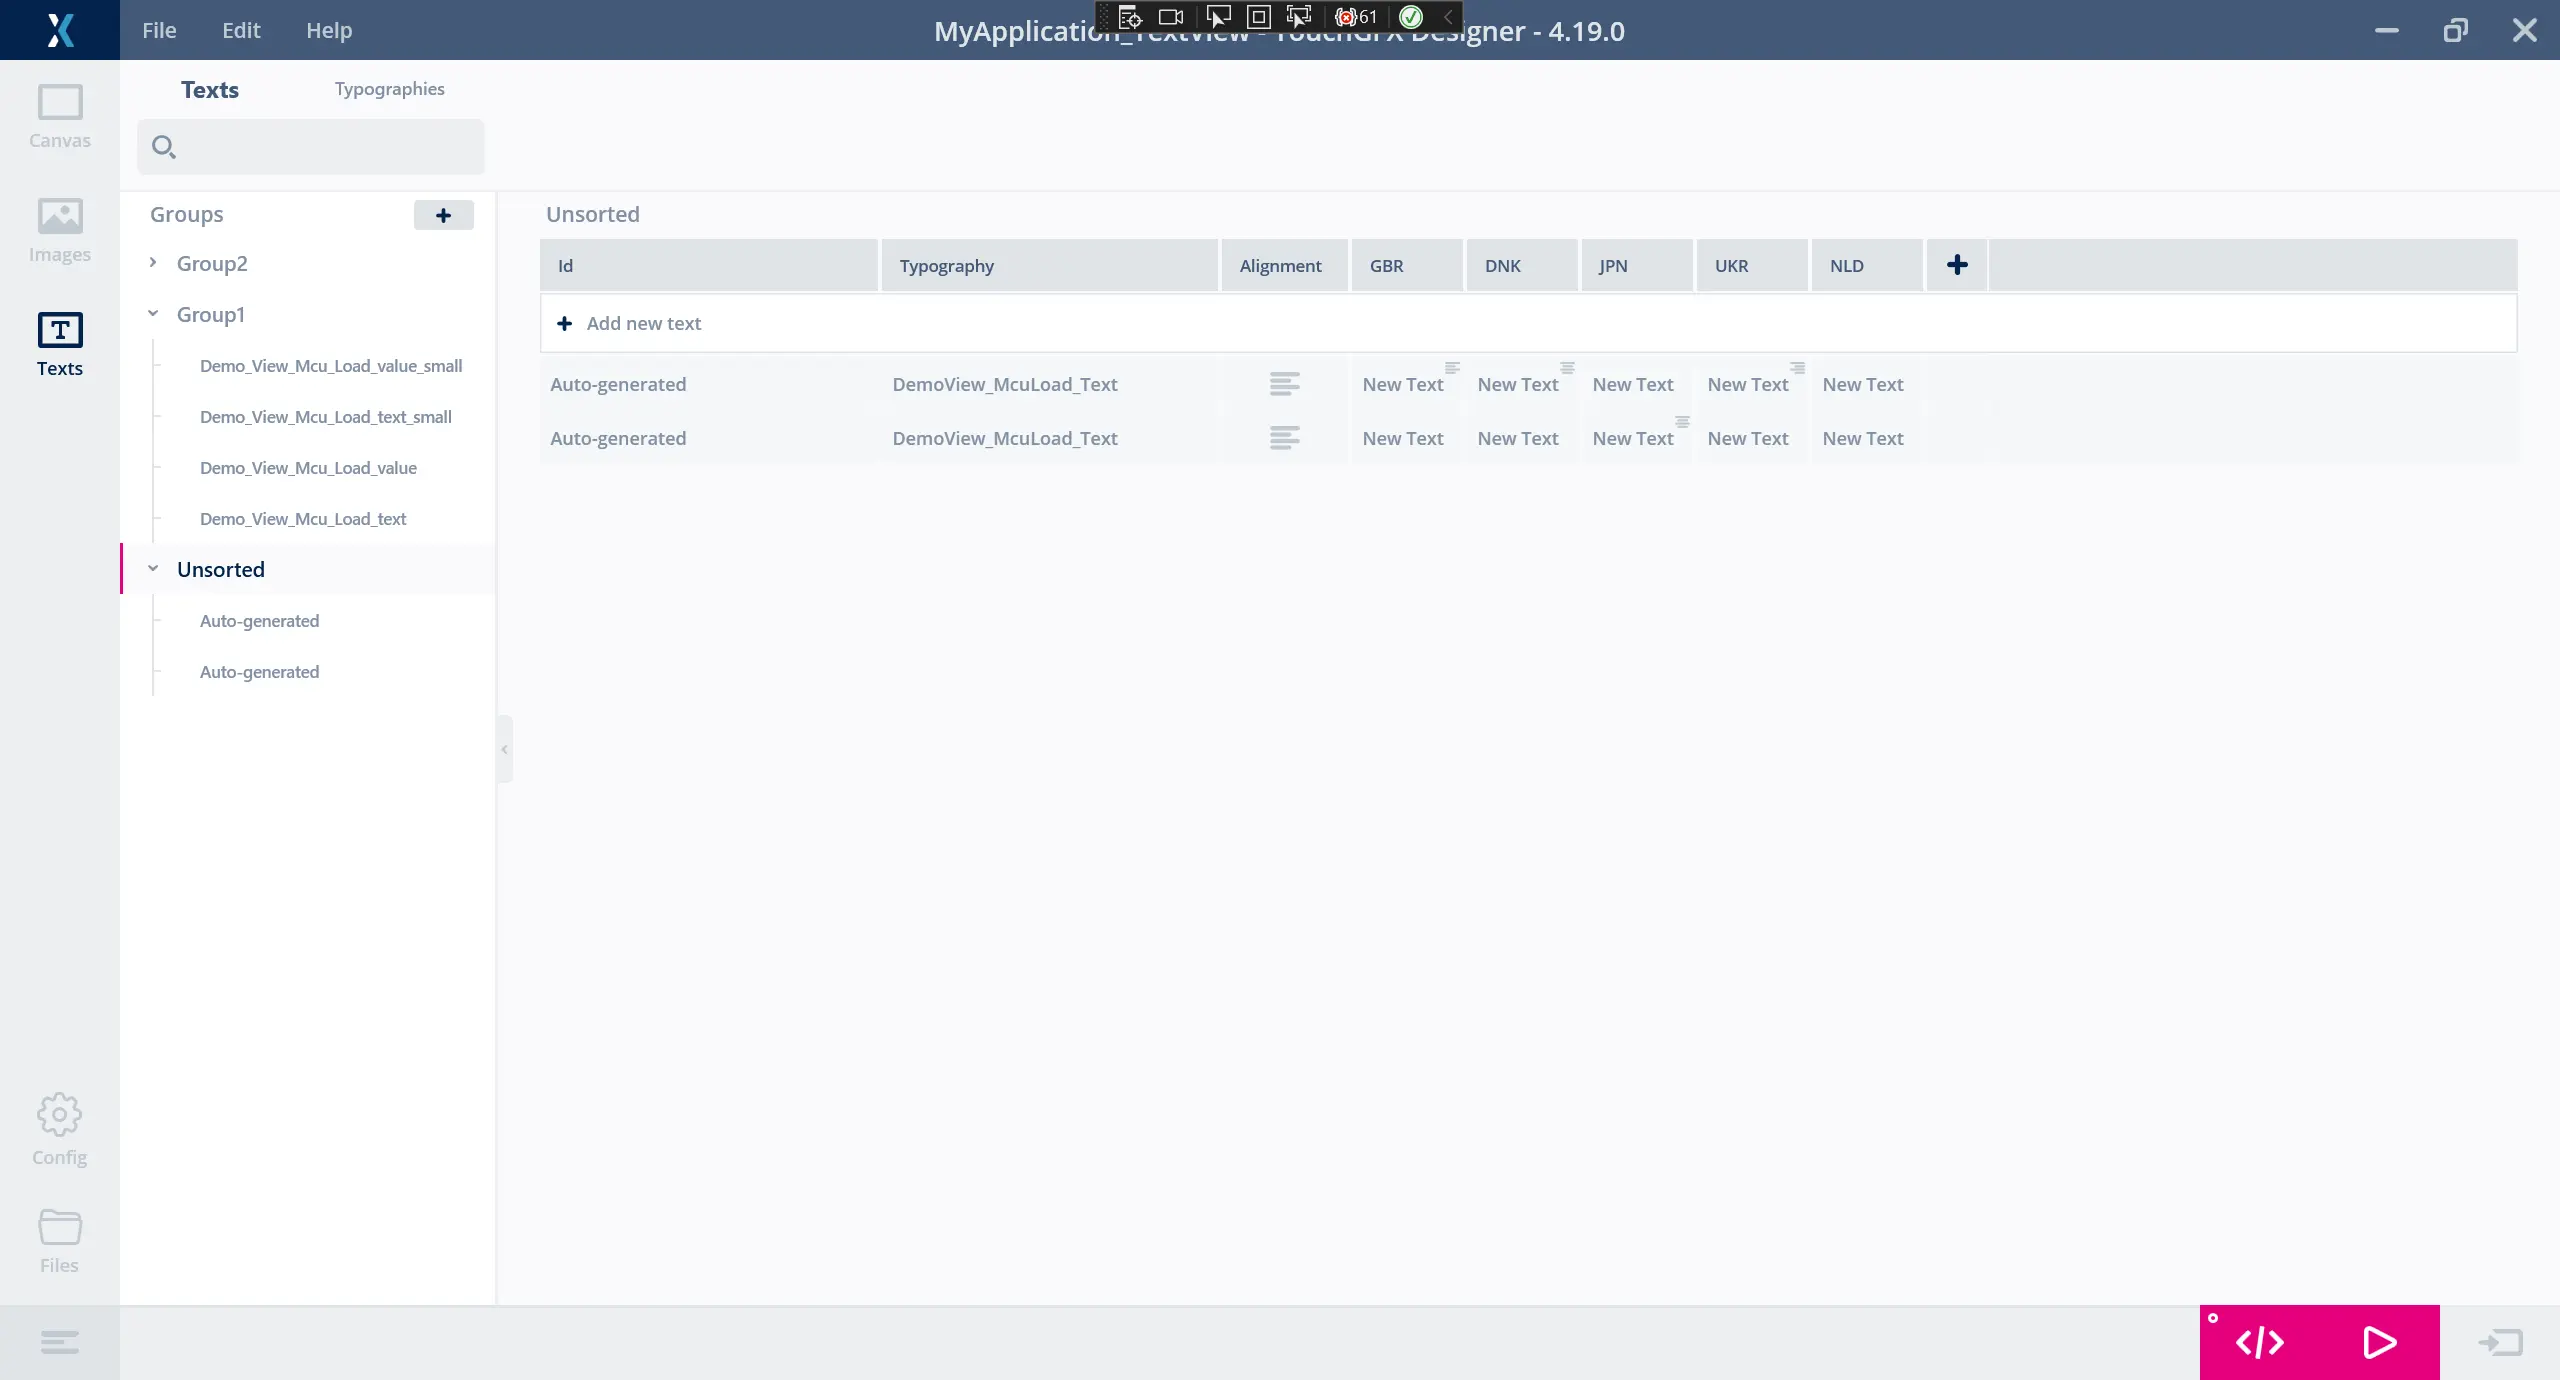This screenshot has height=1380, width=2560.
Task: Open alignment of first Auto-generated row
Action: coord(1284,384)
